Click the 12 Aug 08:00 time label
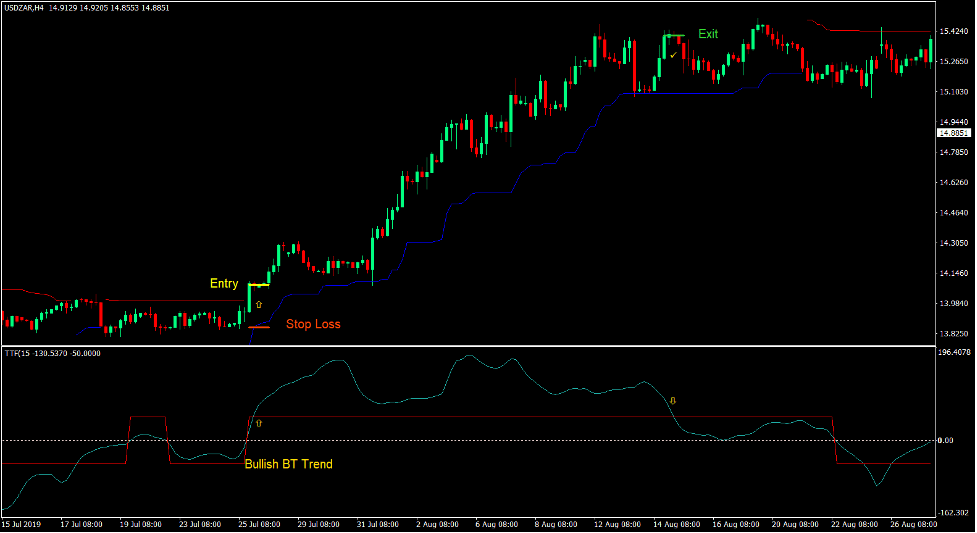This screenshot has height=533, width=977. click(x=615, y=525)
